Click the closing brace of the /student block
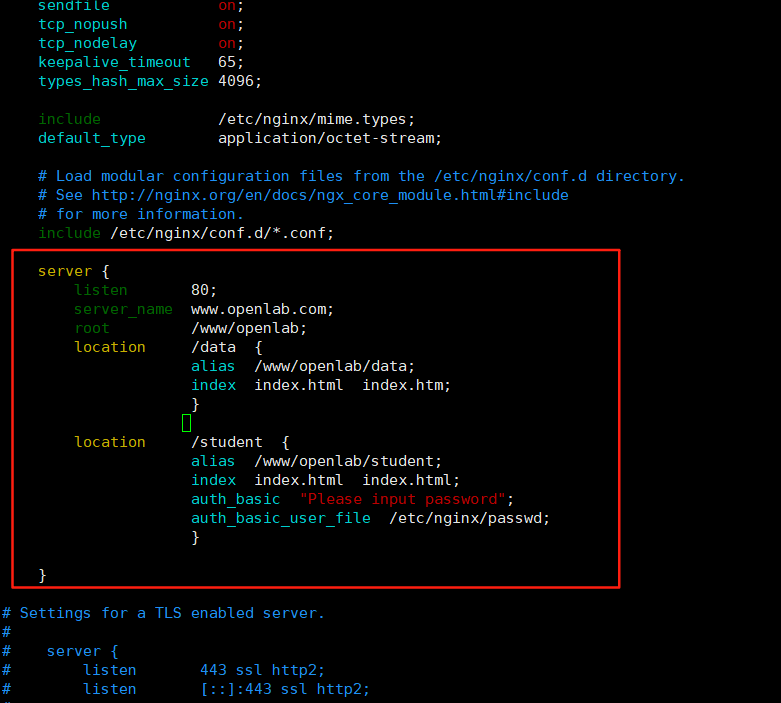The height and width of the screenshot is (703, 781). tap(195, 537)
